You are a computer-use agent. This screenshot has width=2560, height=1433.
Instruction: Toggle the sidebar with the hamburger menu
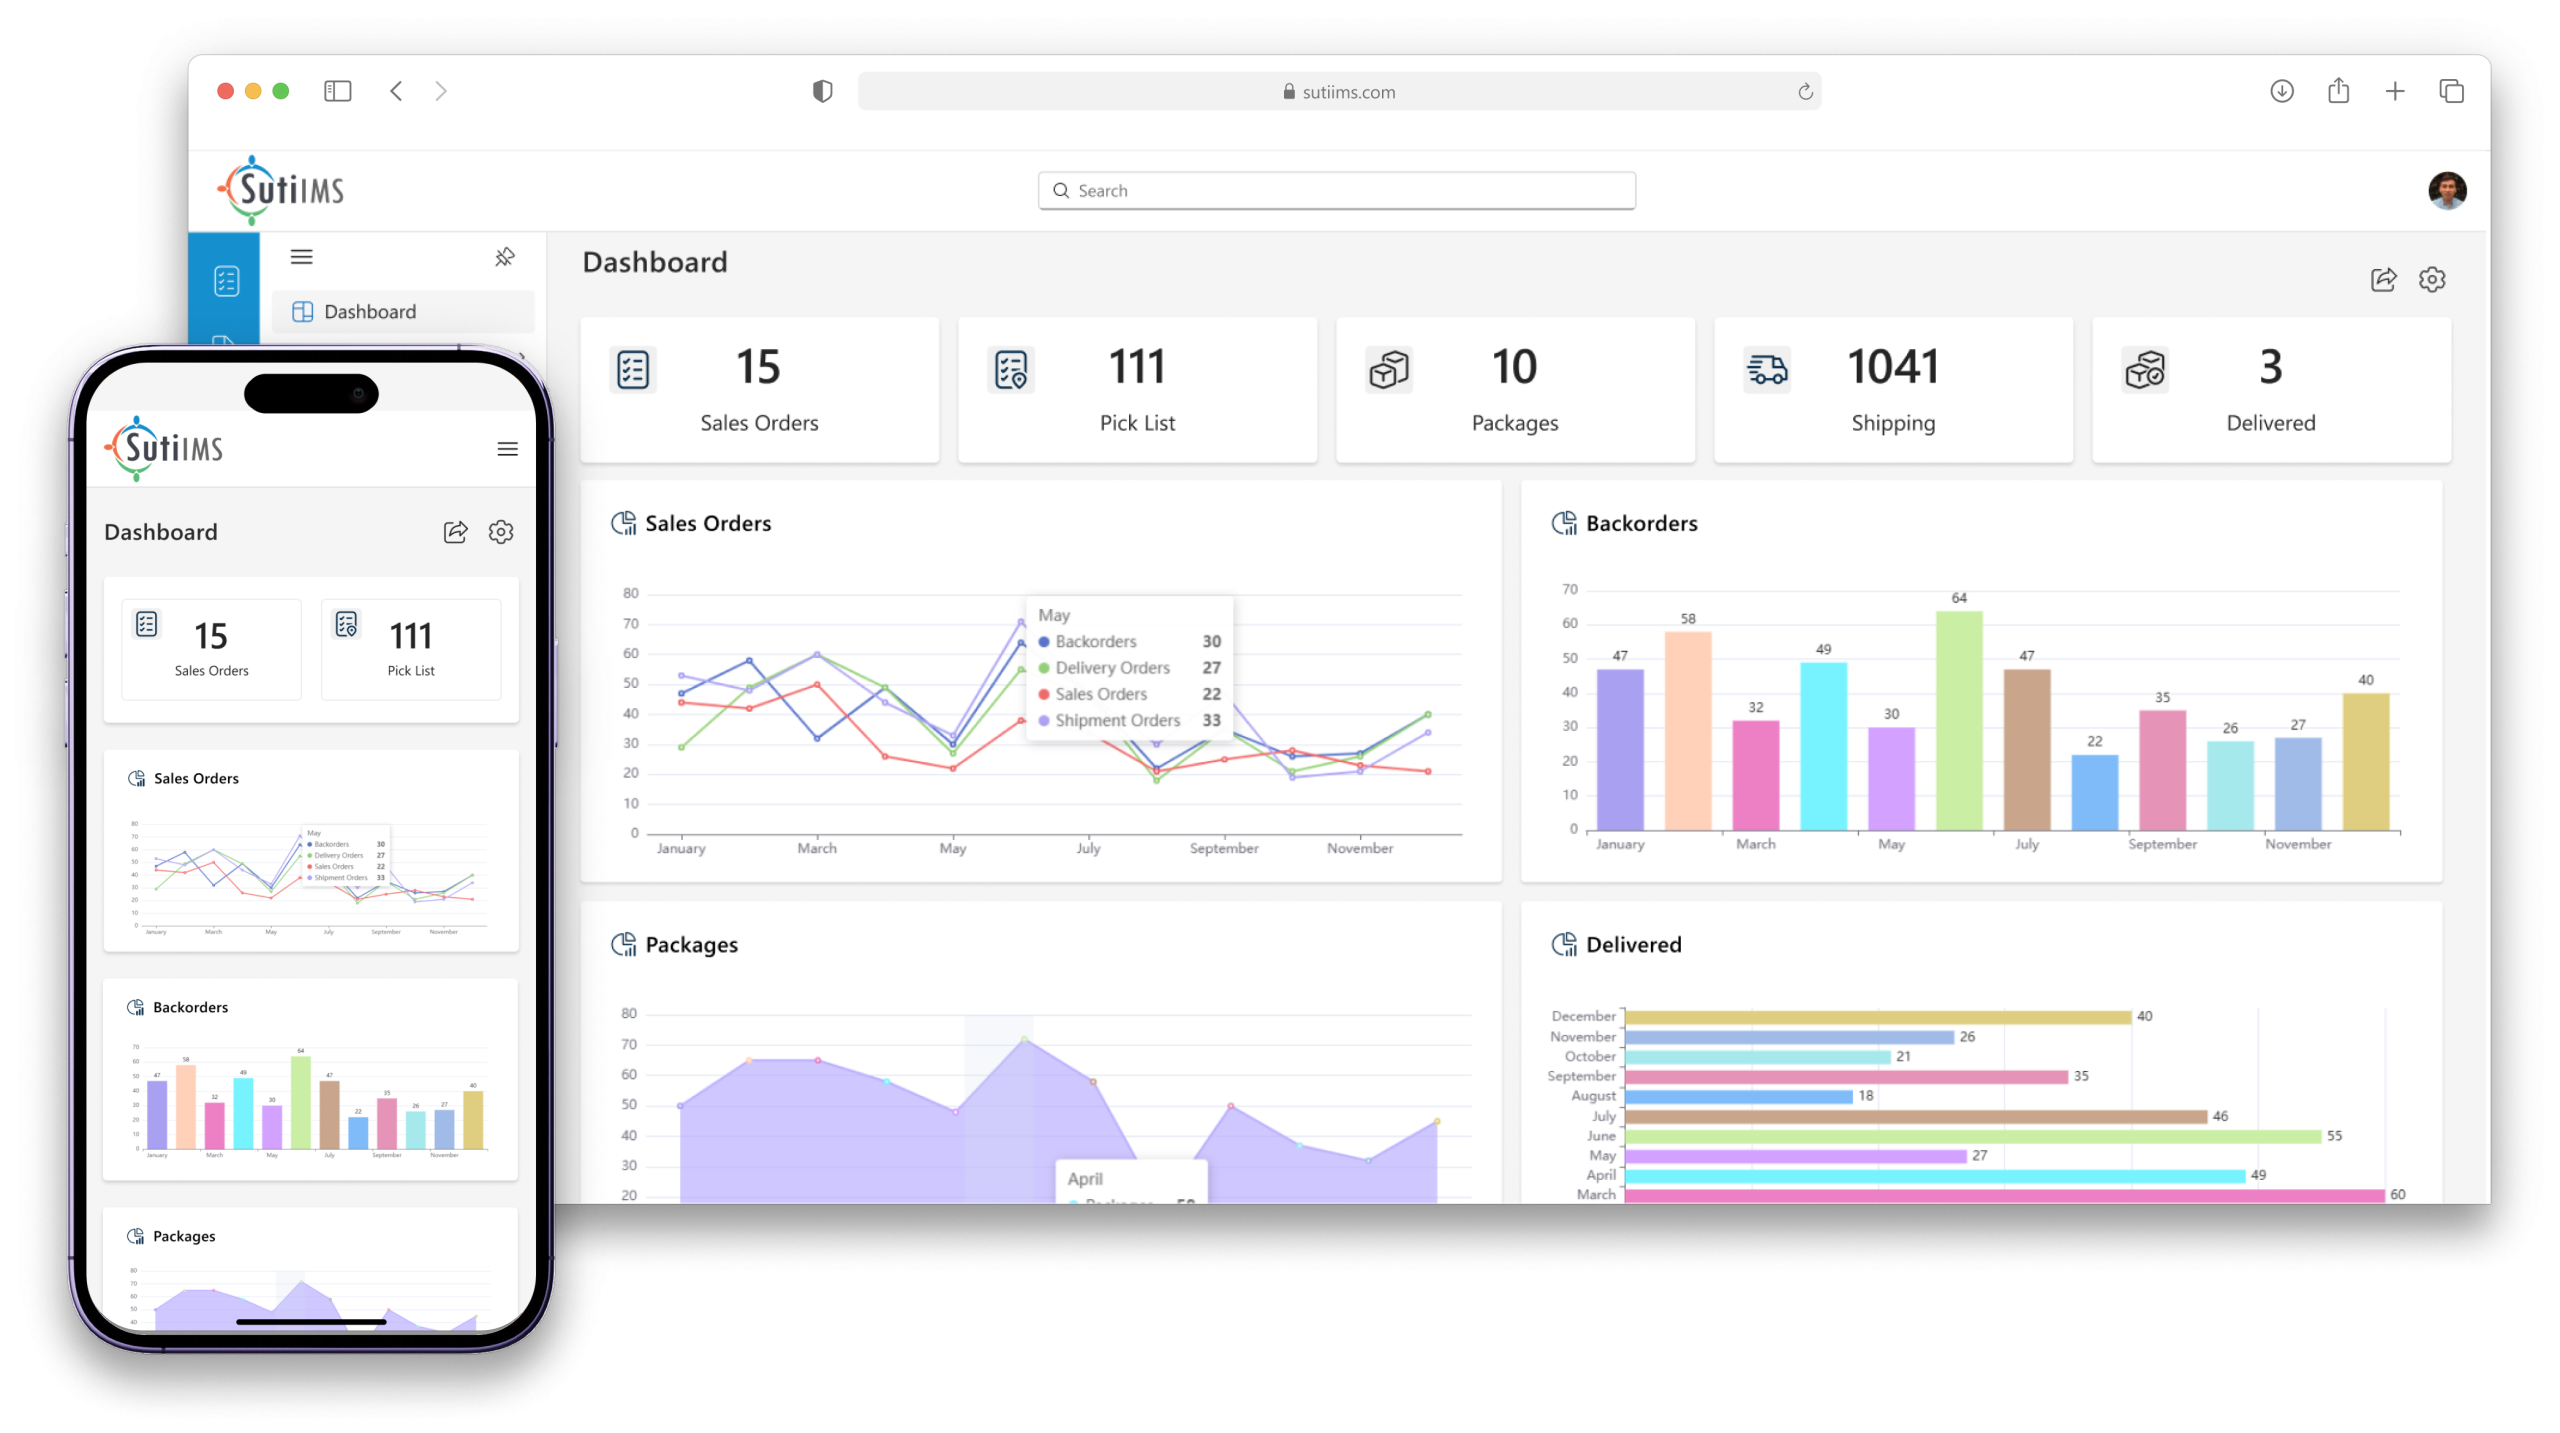[301, 257]
